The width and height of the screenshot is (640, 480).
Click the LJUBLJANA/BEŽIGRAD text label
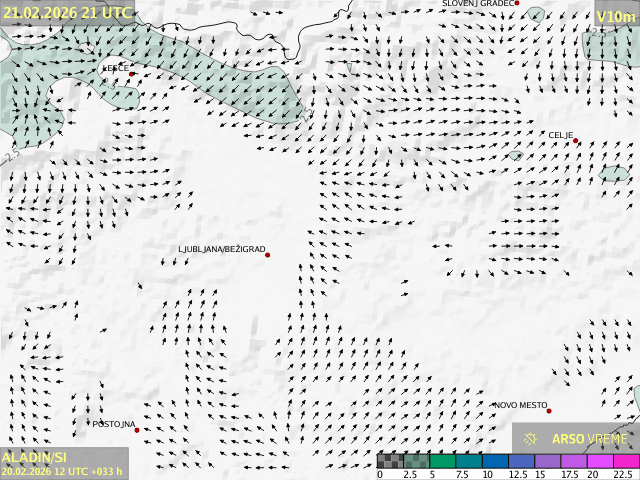pos(221,249)
